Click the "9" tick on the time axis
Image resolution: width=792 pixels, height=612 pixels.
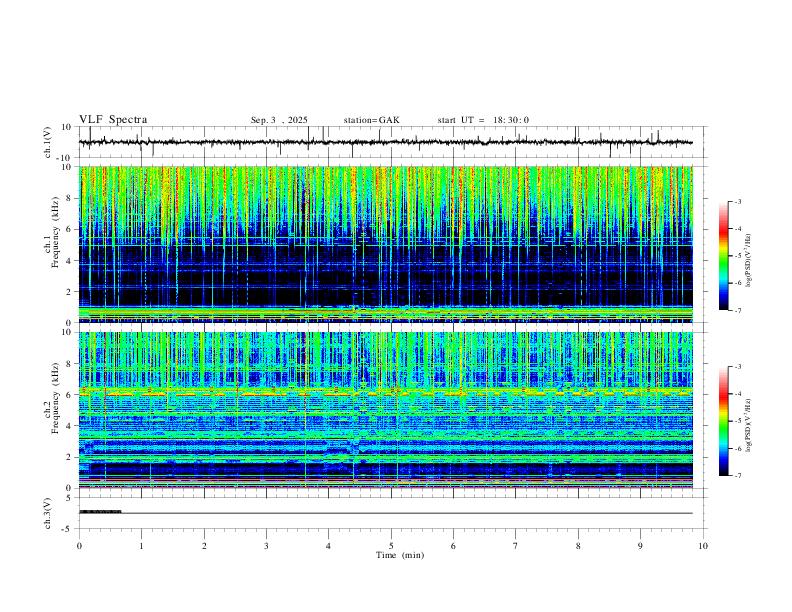[640, 546]
